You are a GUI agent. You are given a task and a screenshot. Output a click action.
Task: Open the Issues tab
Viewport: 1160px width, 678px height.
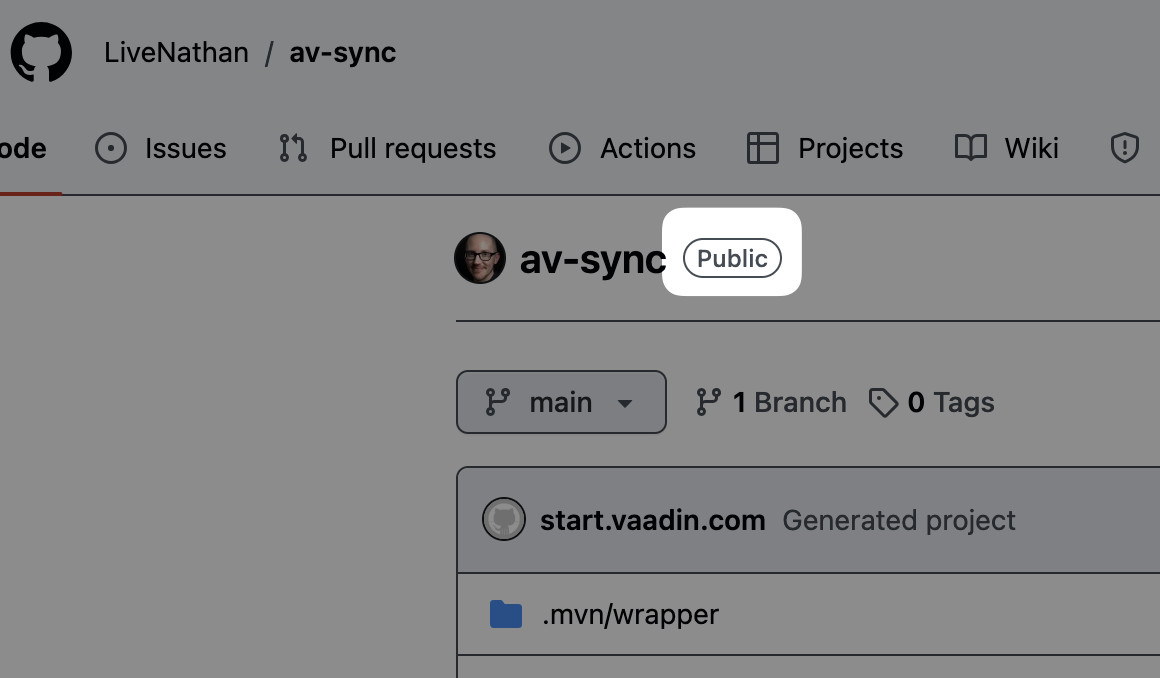(161, 149)
